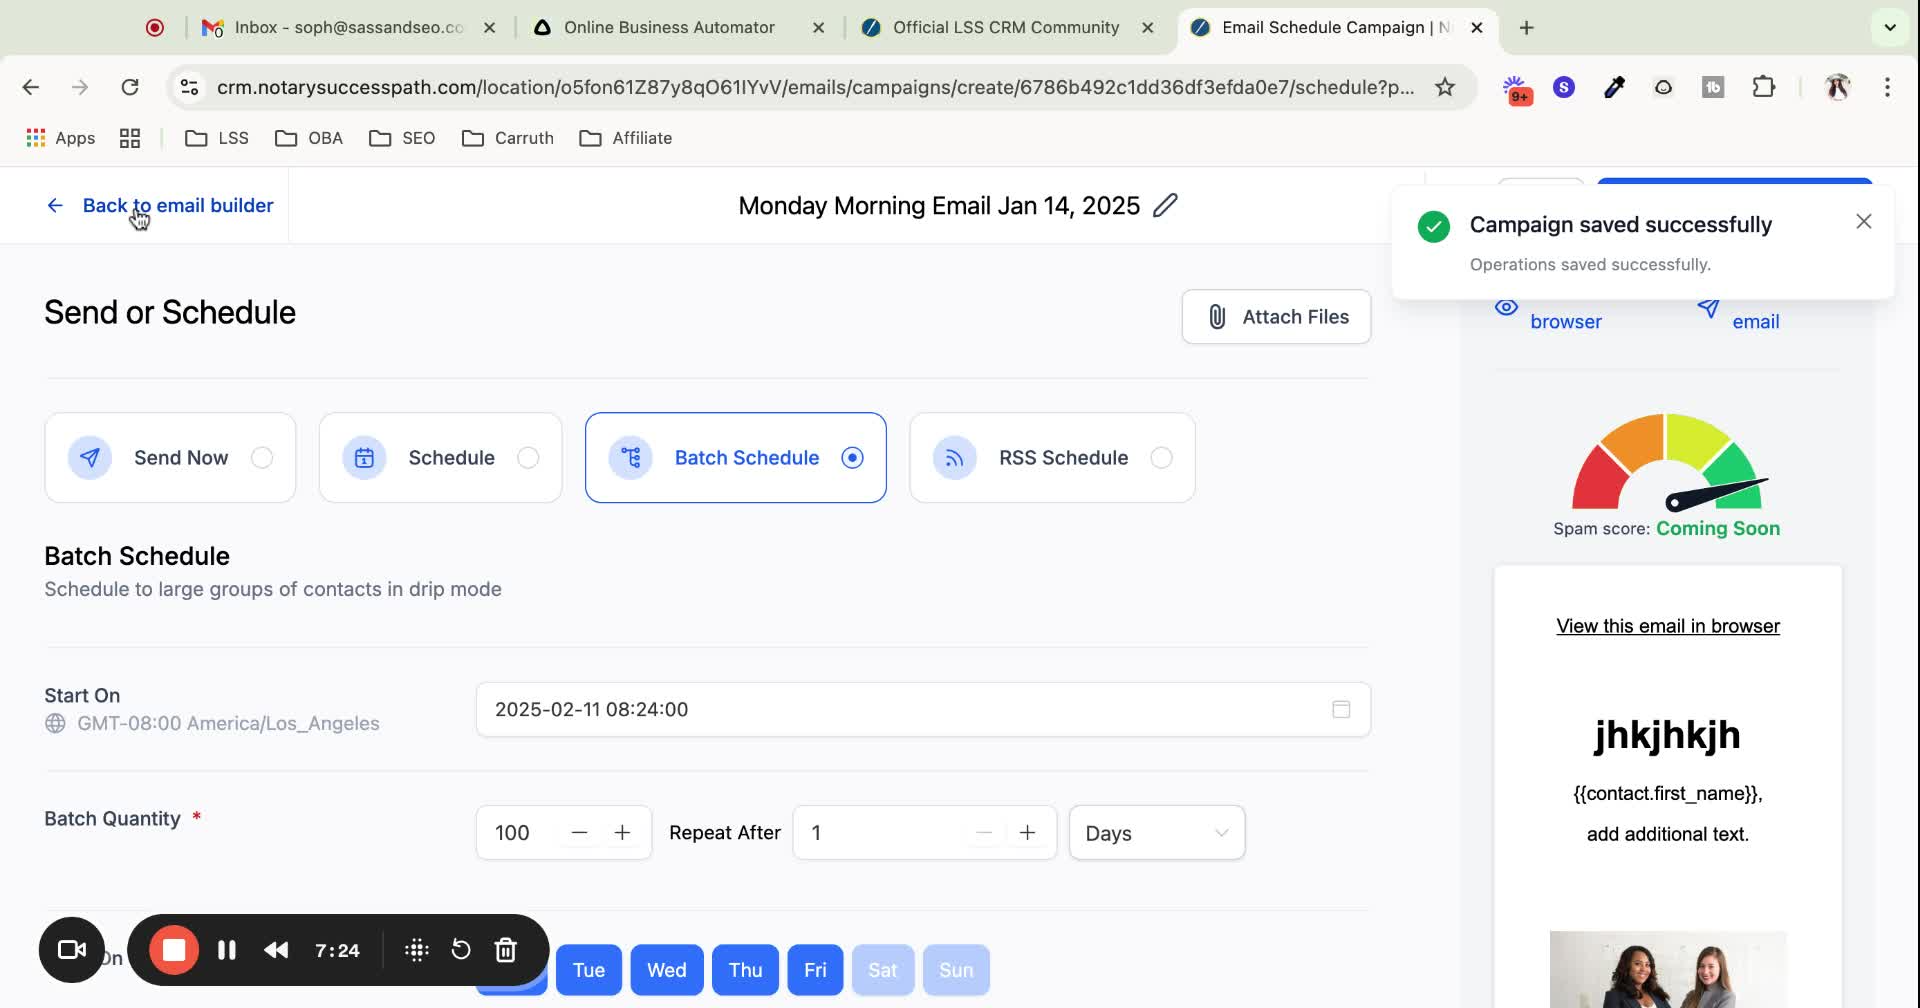Click the paperclip Attach Files button

1276,317
